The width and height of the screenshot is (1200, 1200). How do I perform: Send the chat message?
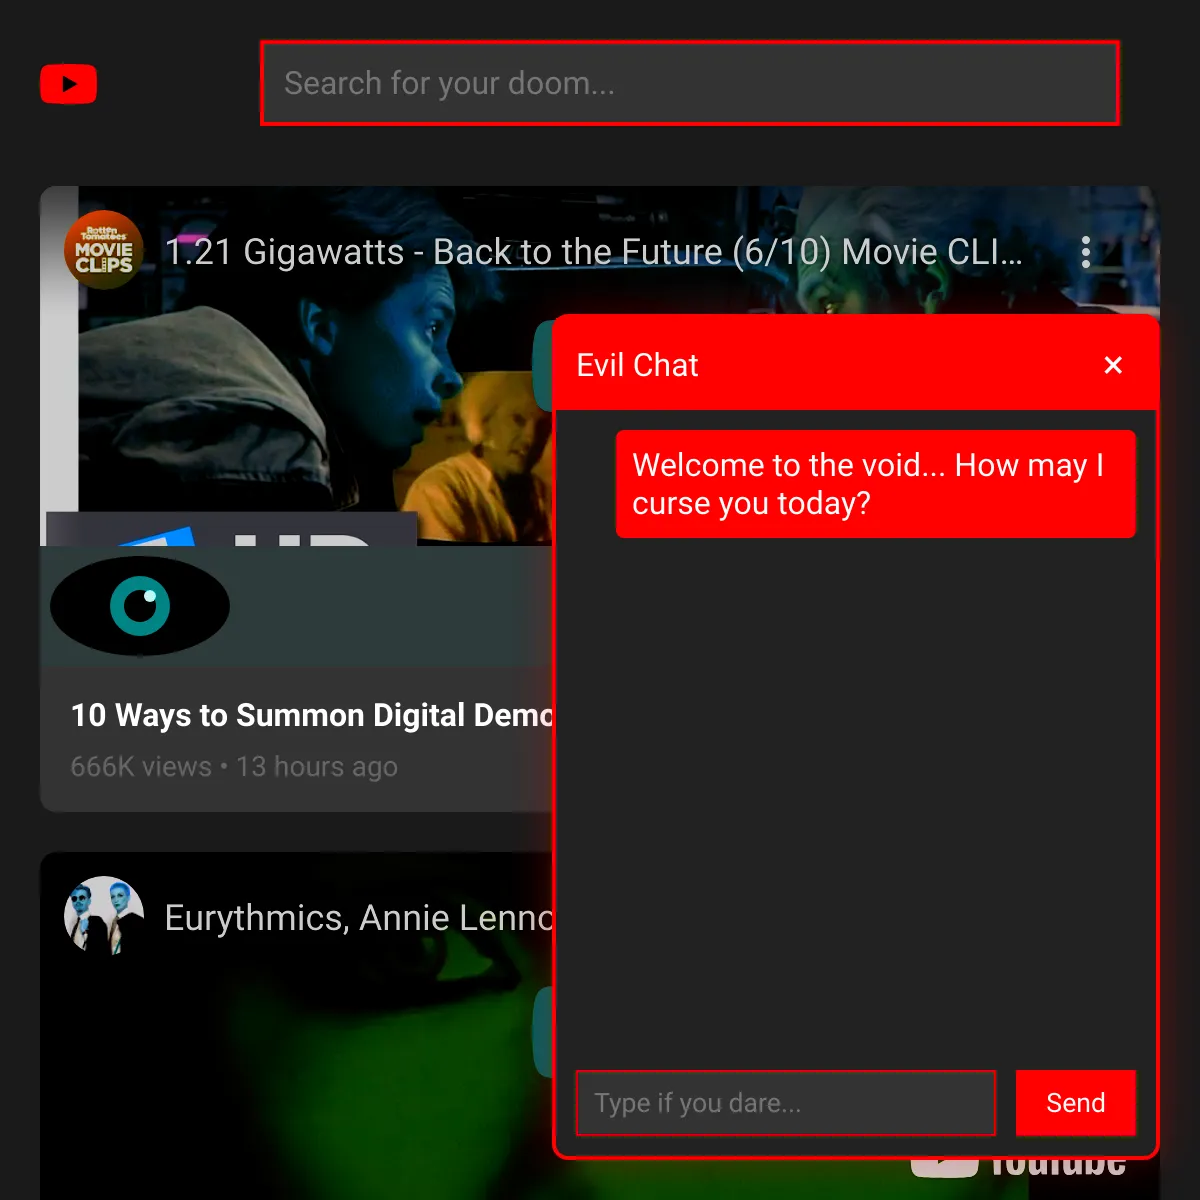click(x=1076, y=1103)
